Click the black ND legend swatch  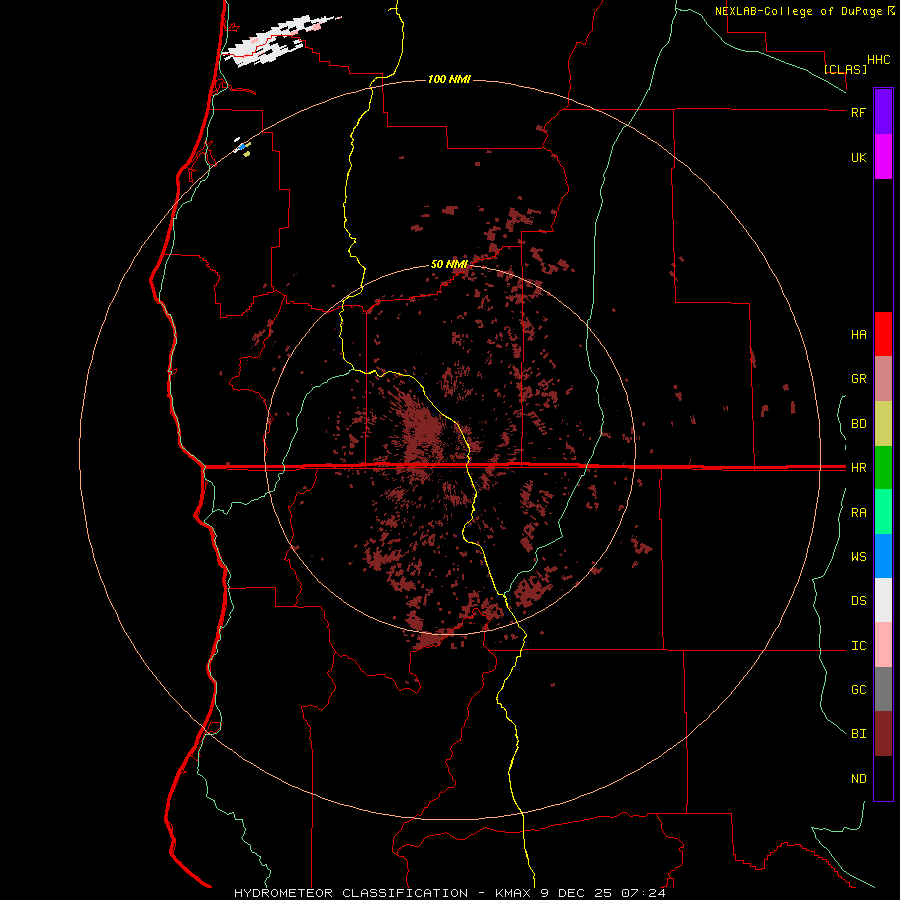point(883,778)
